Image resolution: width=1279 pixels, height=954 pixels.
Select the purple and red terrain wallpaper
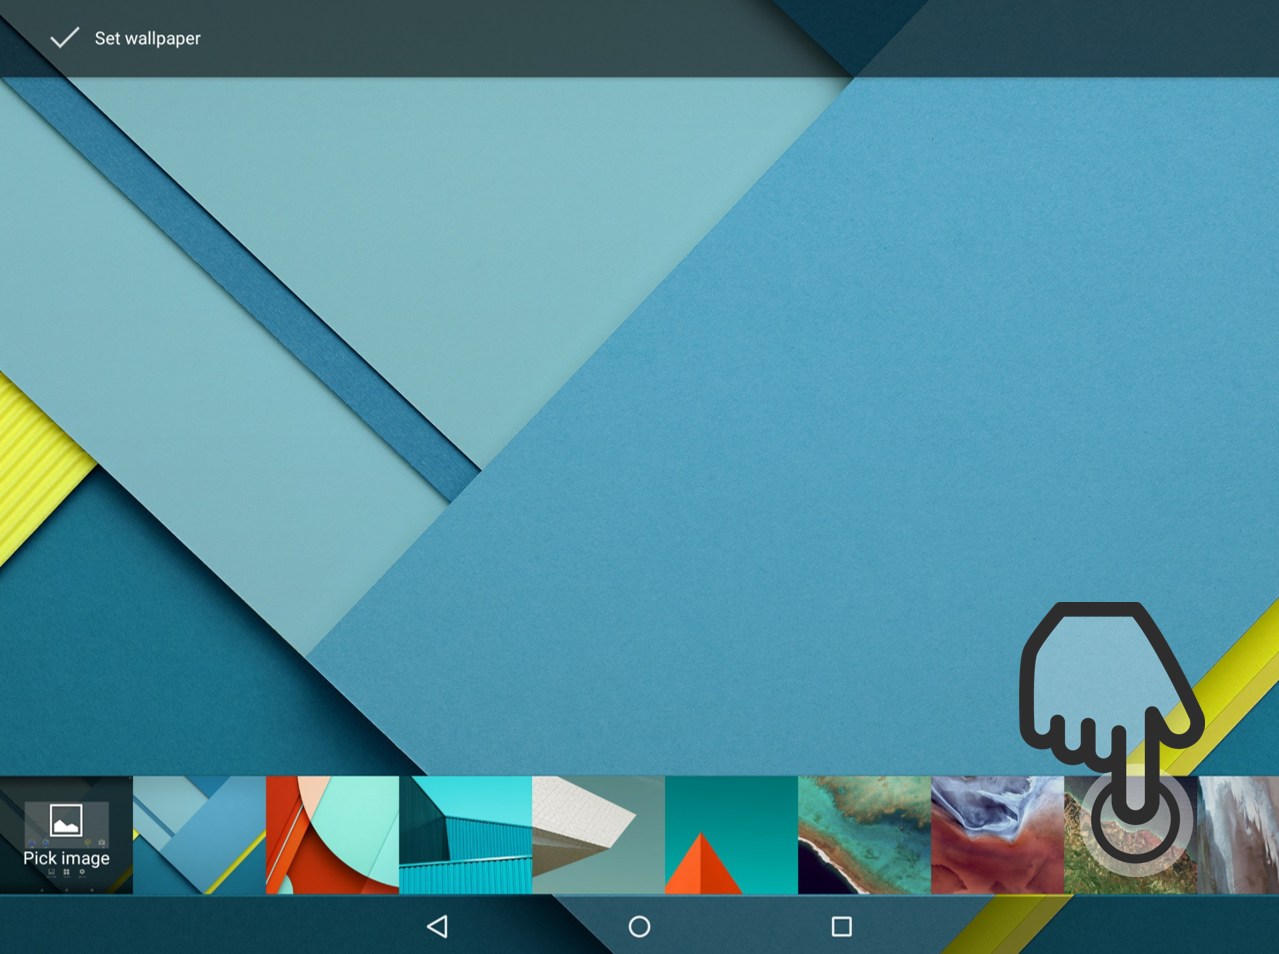point(997,835)
